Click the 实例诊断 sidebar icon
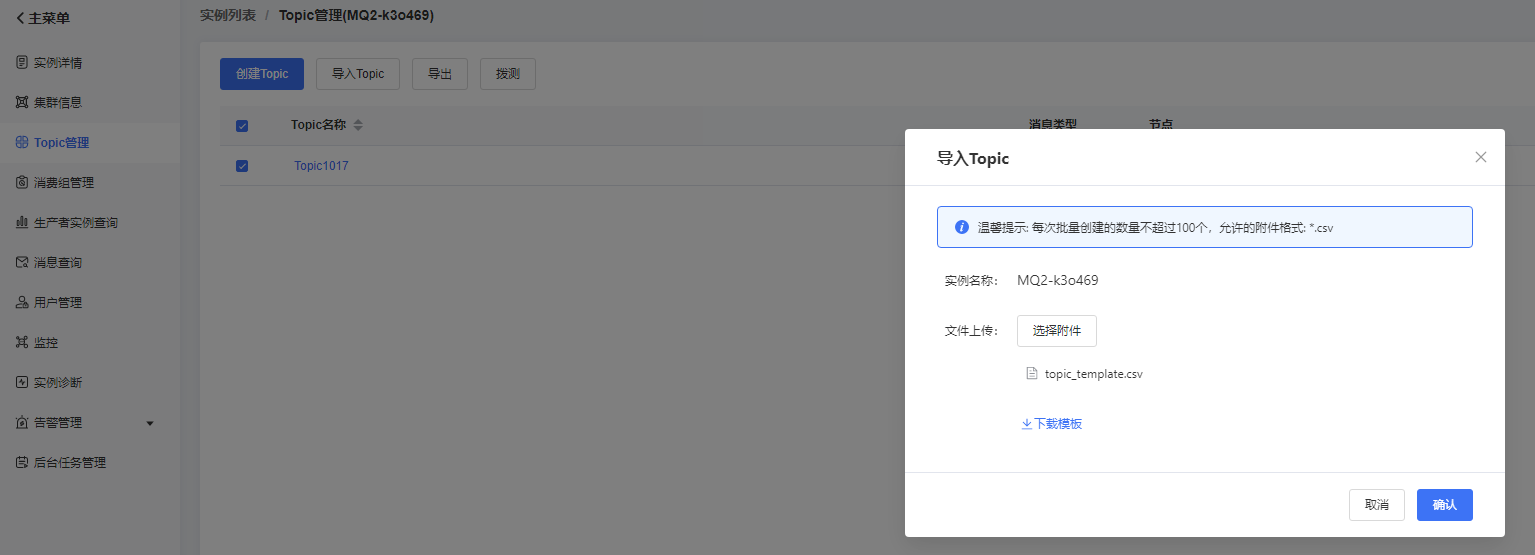1535x555 pixels. click(x=22, y=382)
